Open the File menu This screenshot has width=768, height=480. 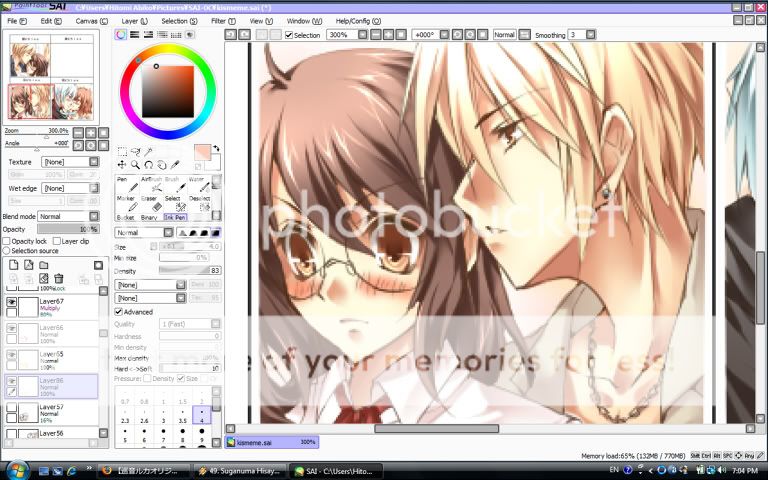(17, 21)
